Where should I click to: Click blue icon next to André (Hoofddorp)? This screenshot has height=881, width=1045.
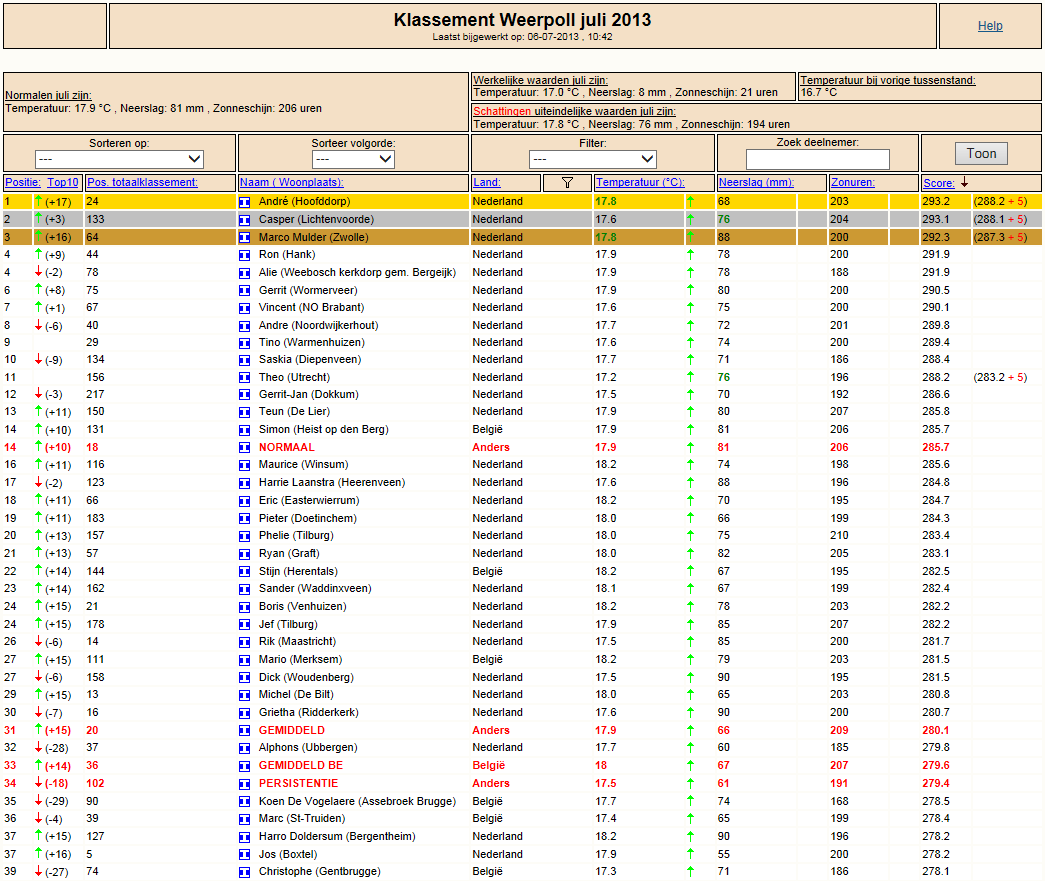[x=245, y=202]
